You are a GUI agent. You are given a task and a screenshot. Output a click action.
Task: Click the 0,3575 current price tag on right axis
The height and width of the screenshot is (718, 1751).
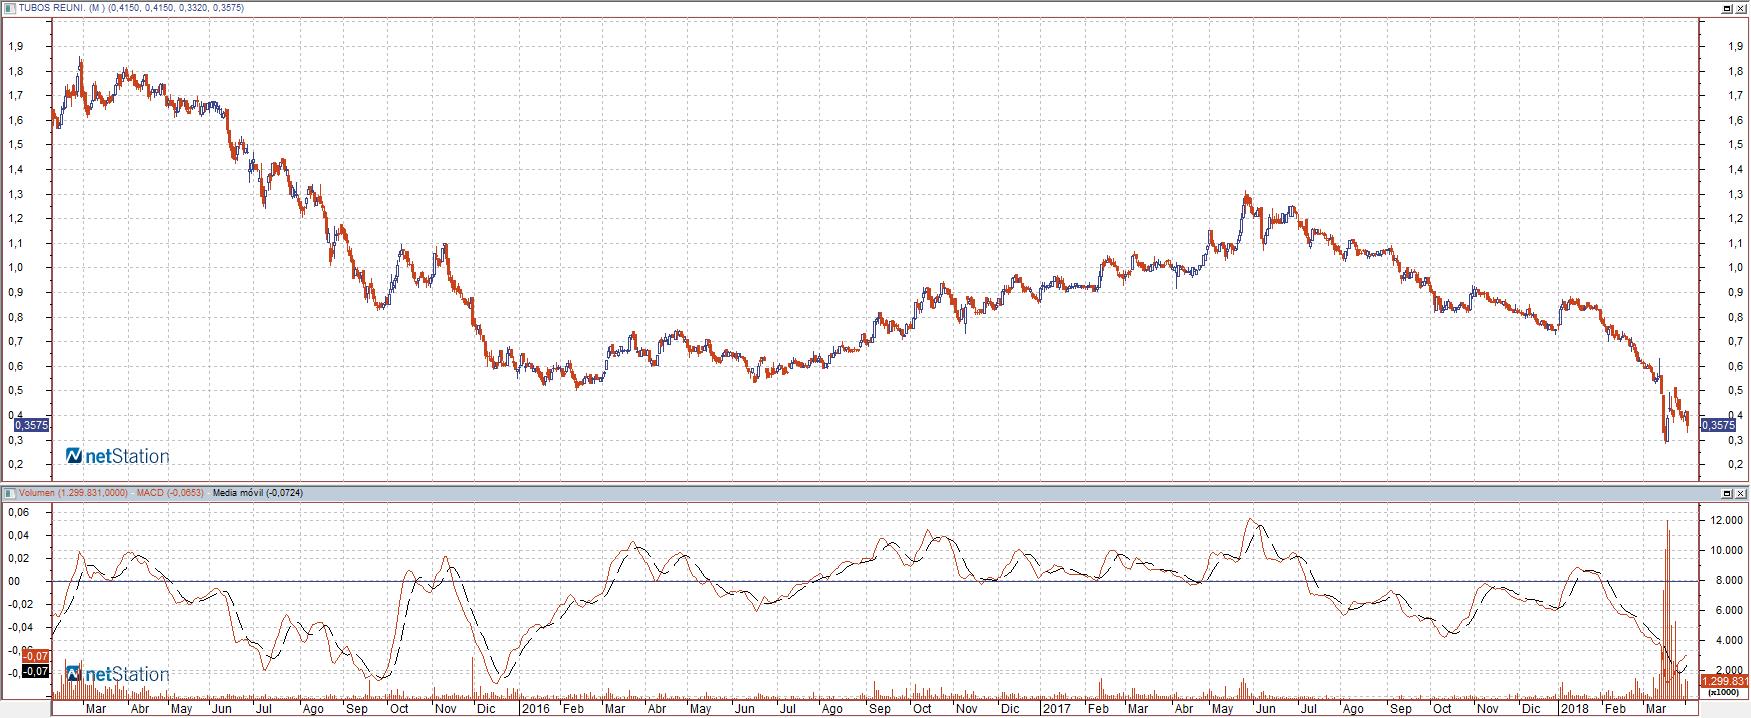[1718, 425]
